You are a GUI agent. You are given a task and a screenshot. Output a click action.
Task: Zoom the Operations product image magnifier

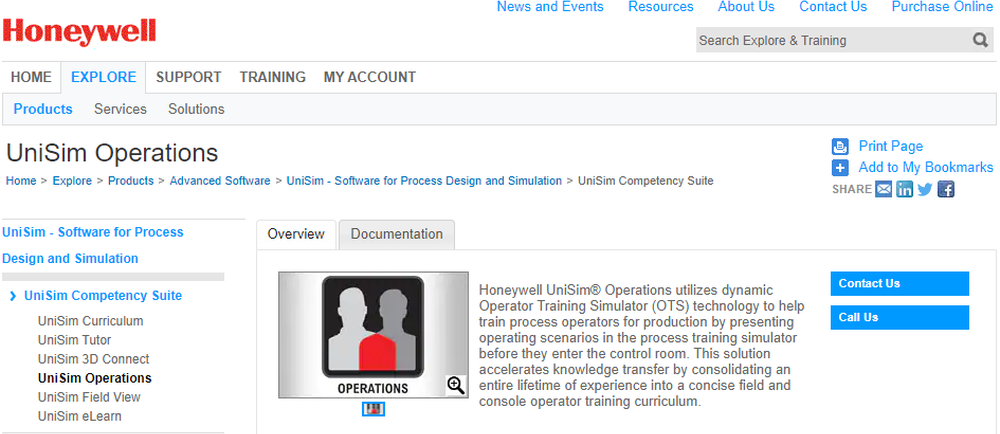coord(455,385)
